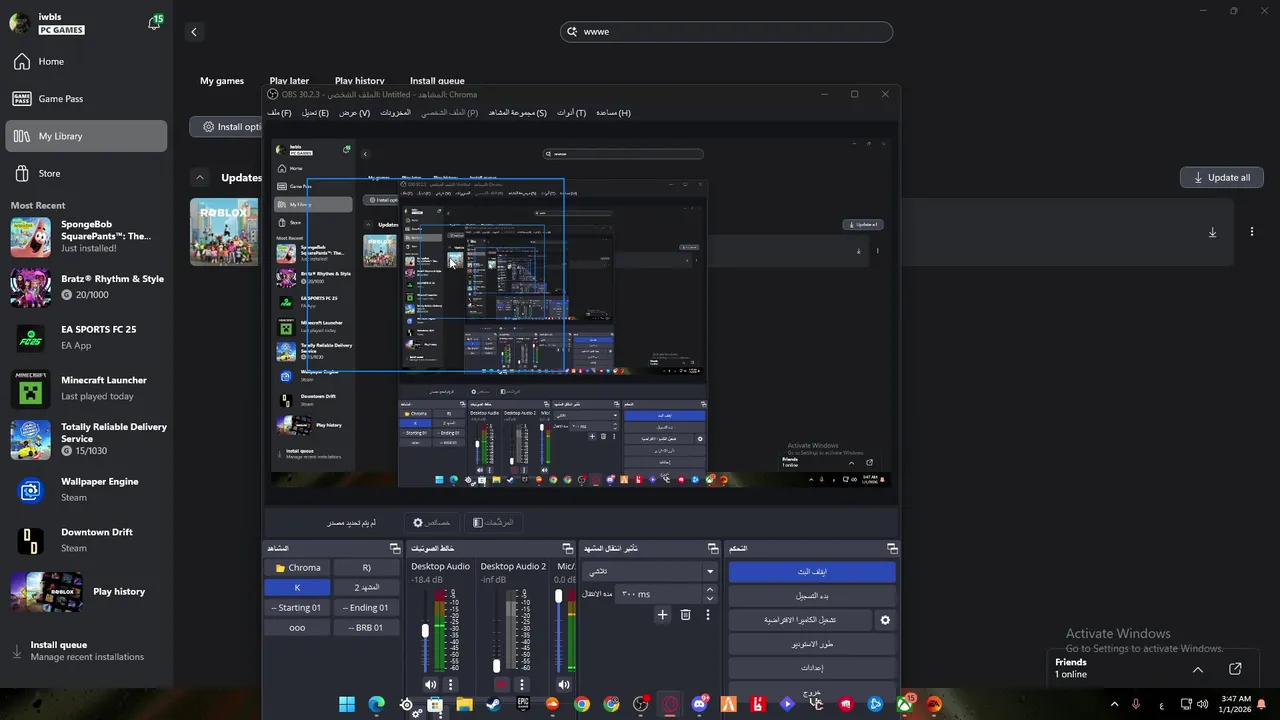1280x720 pixels.
Task: Open File Explorer from the taskbar
Action: tap(464, 705)
